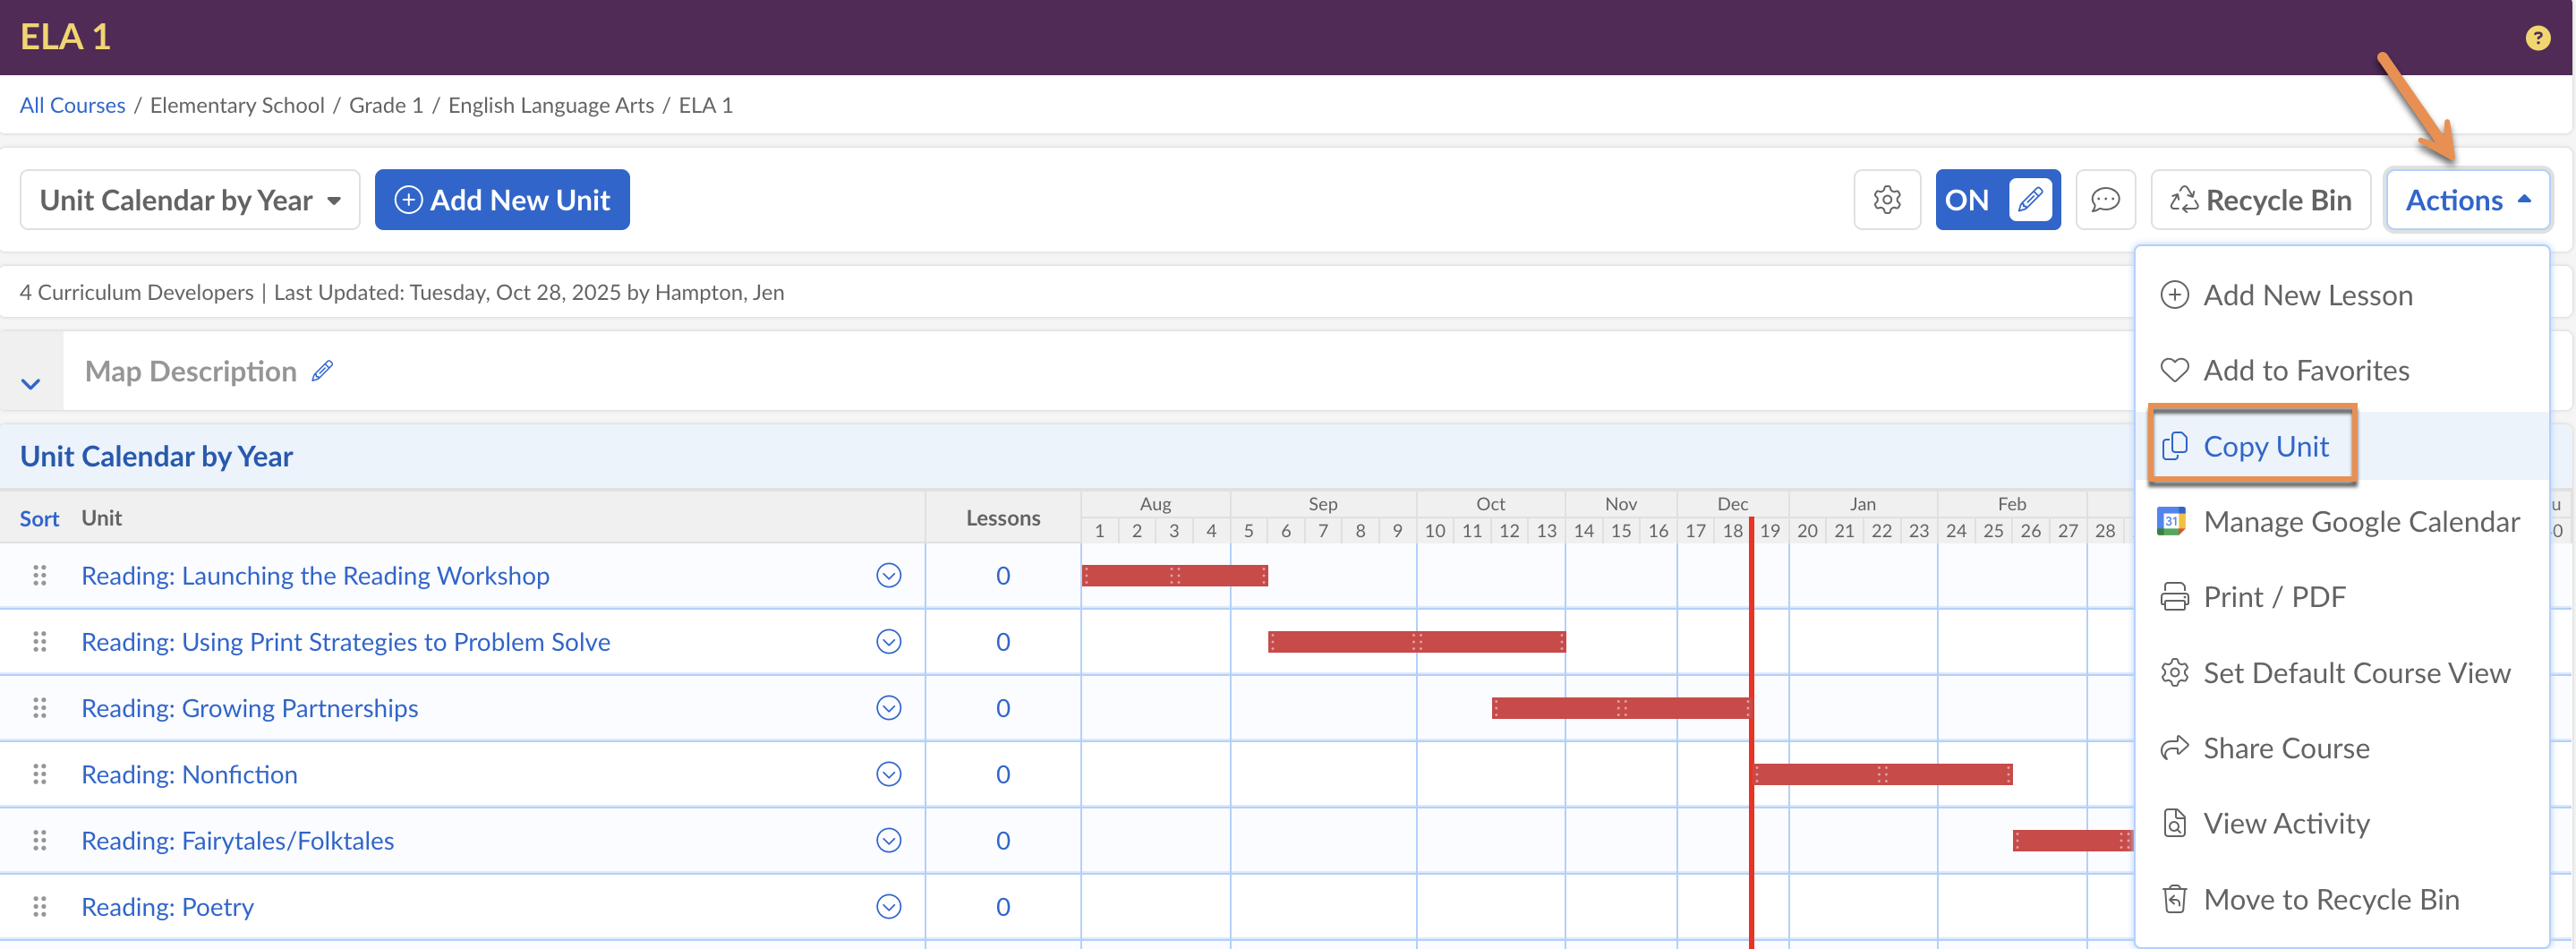Toggle the ON edit mode switch

(1996, 200)
